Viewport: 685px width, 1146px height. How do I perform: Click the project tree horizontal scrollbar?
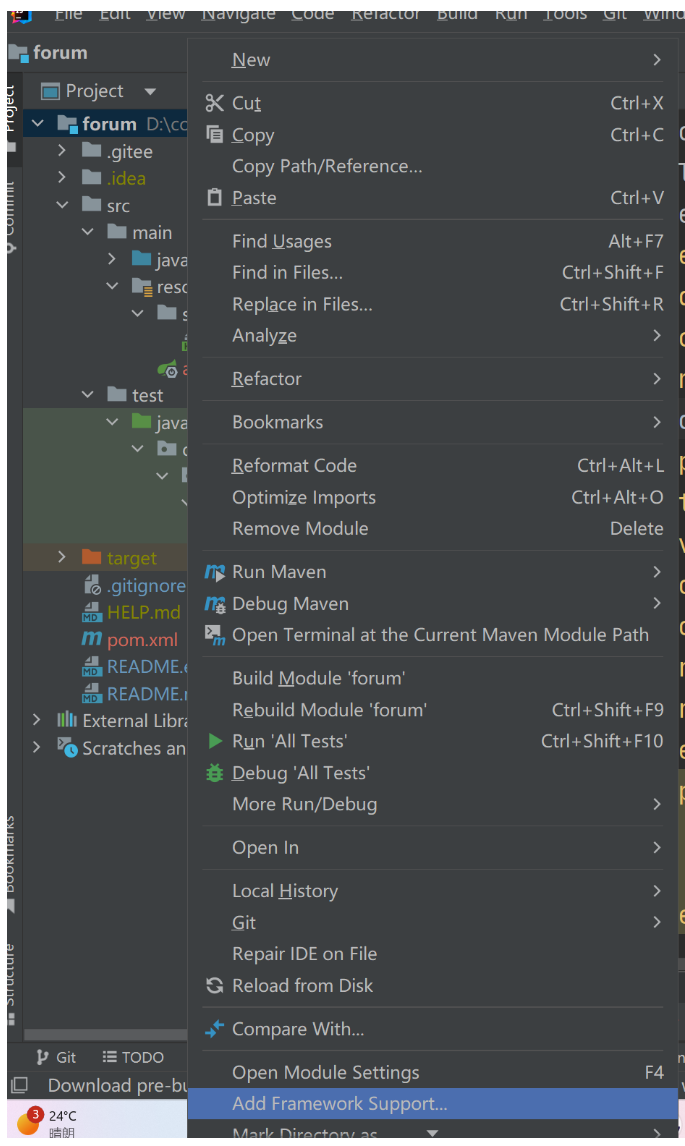click(x=105, y=1034)
